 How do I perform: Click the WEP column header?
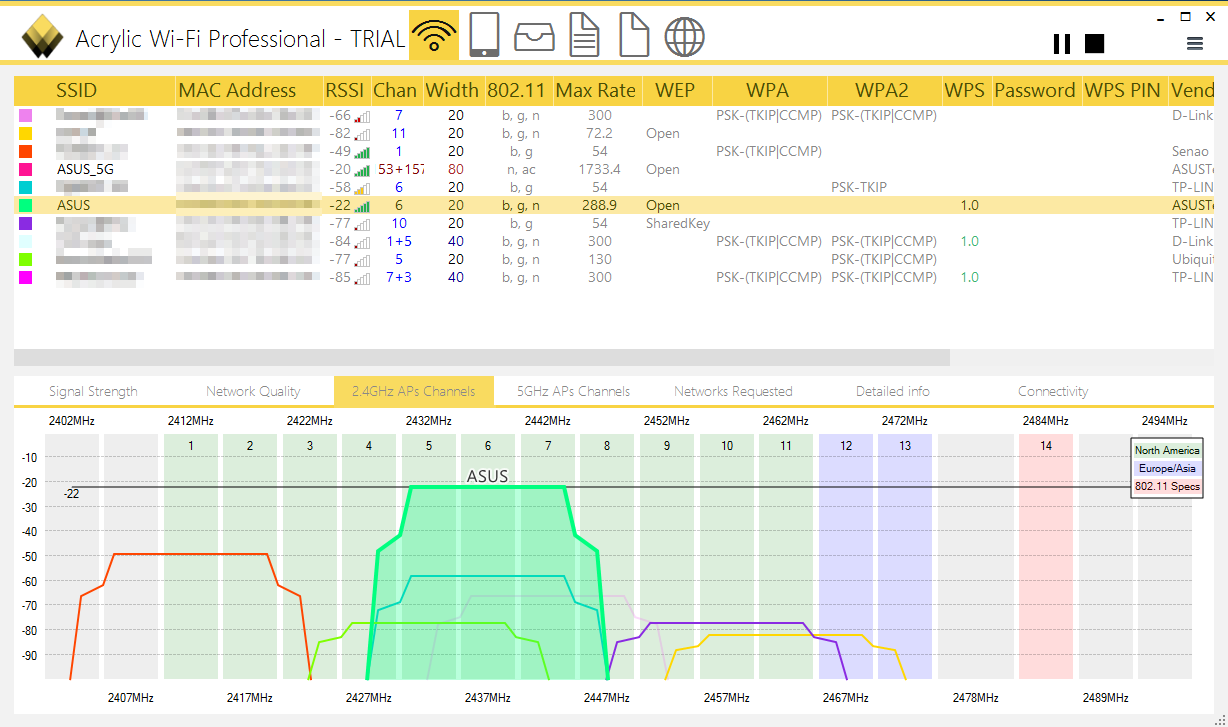click(675, 90)
